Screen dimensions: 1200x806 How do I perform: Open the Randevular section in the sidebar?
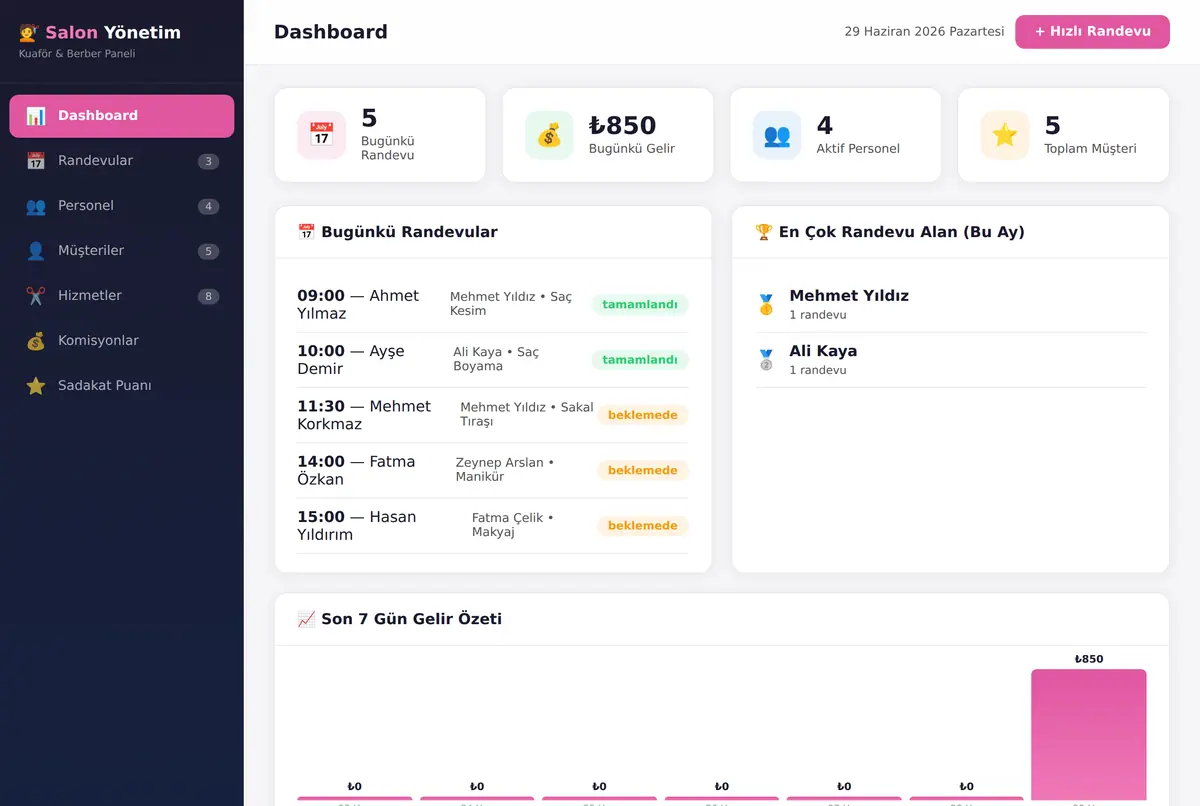[122, 161]
